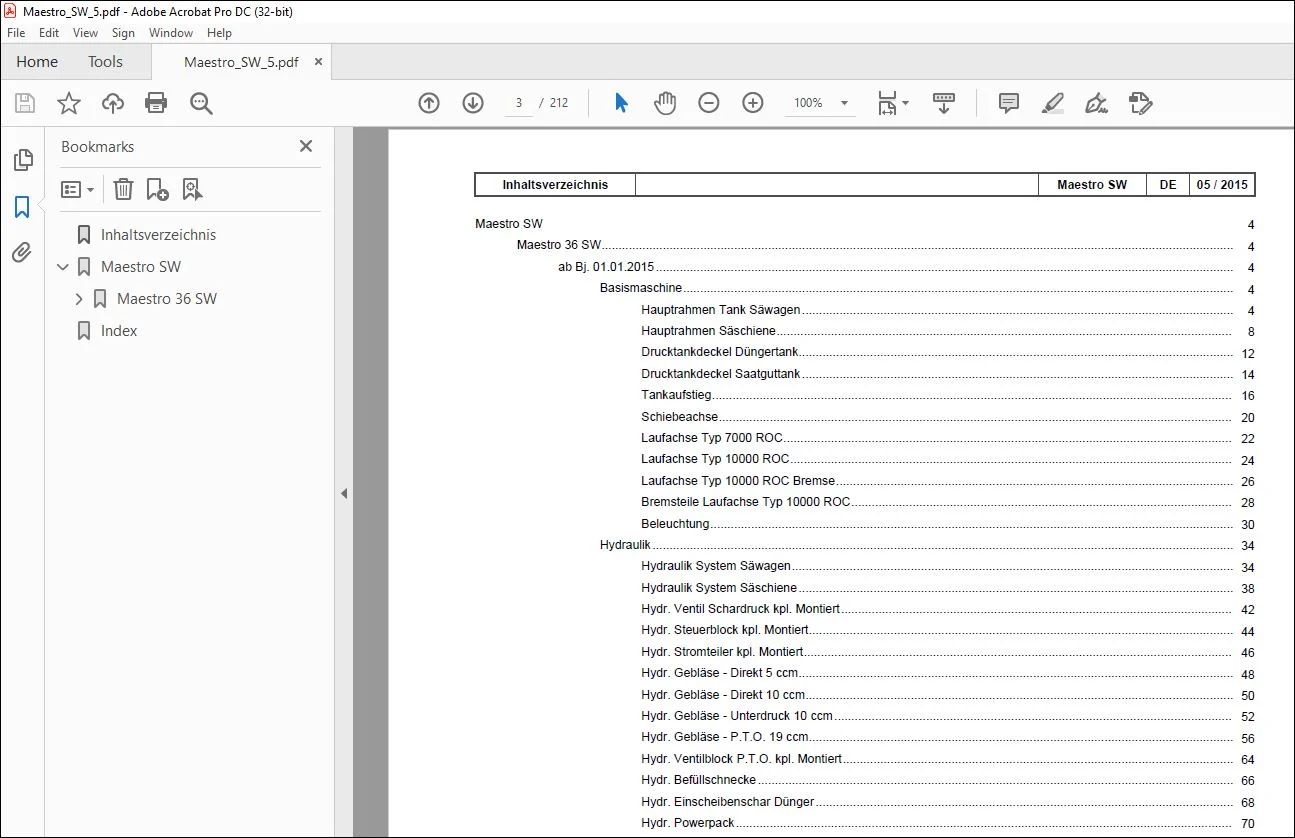Select the Maestro_SW_5.pdf document tab

pos(241,62)
